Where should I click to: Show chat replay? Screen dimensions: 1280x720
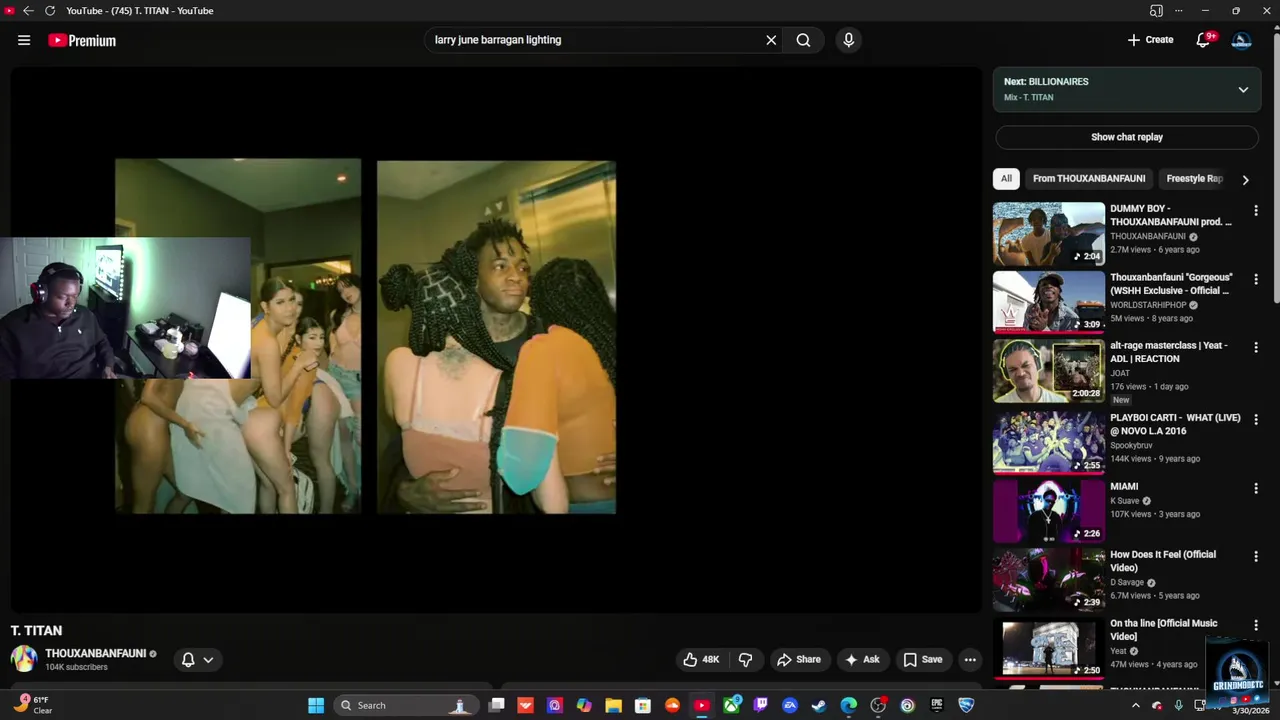pos(1126,137)
